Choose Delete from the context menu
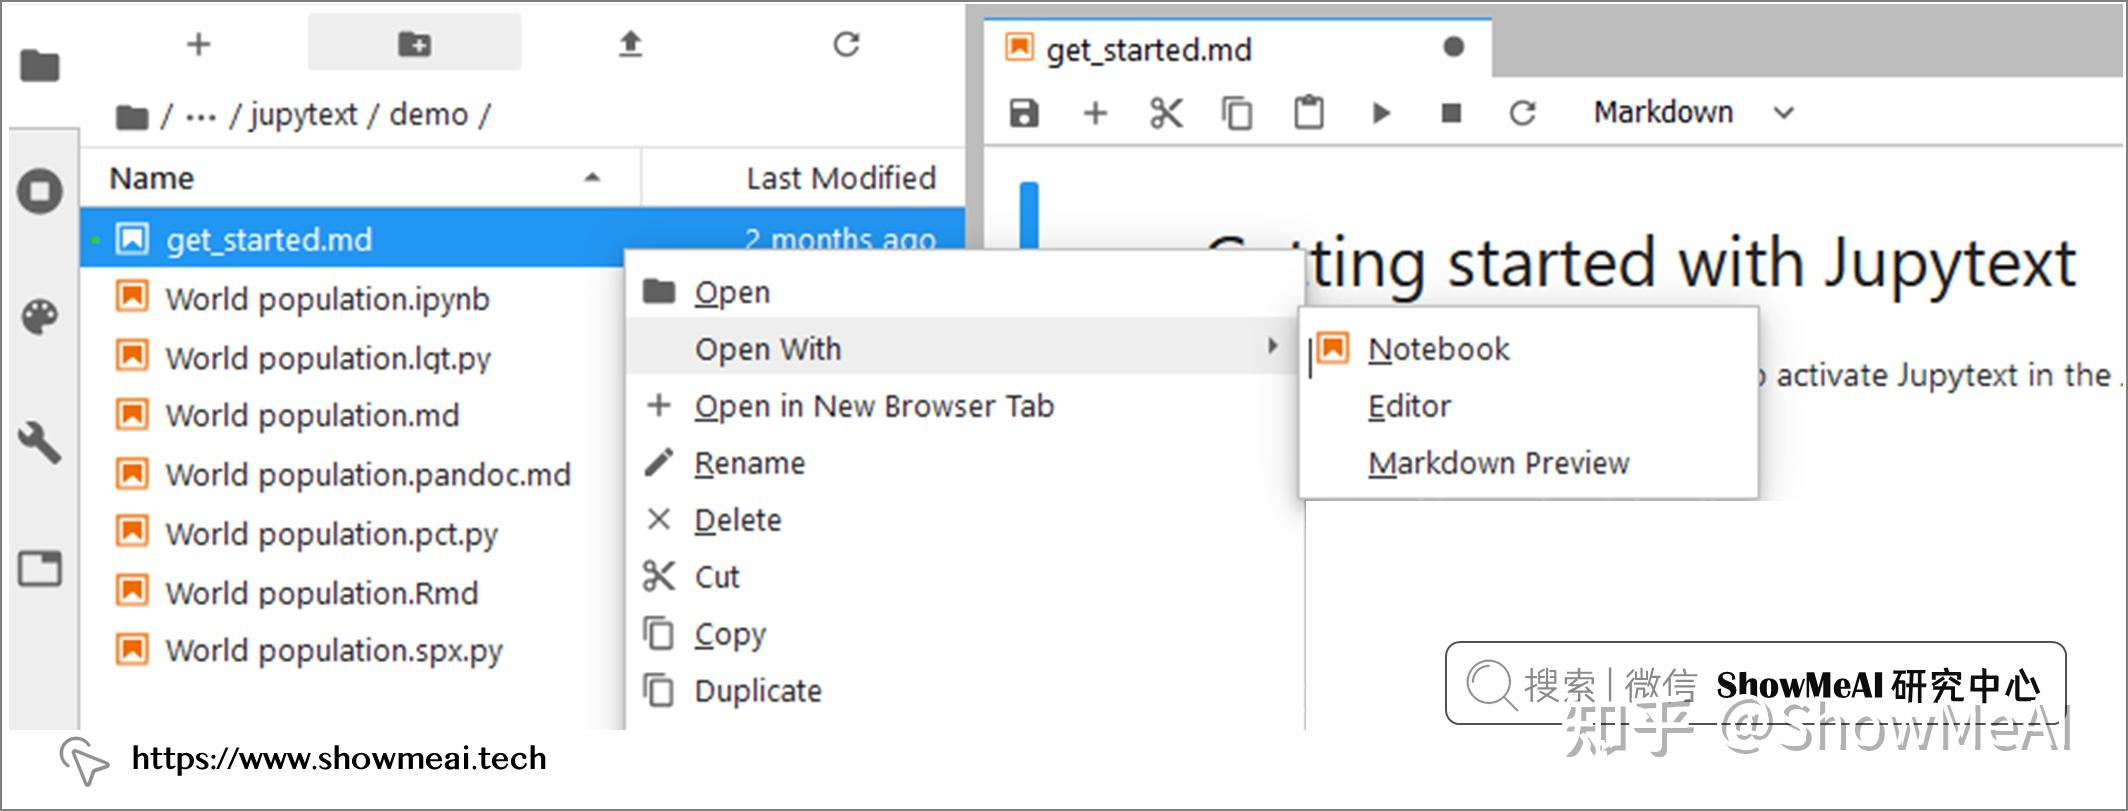2128x811 pixels. point(964,520)
